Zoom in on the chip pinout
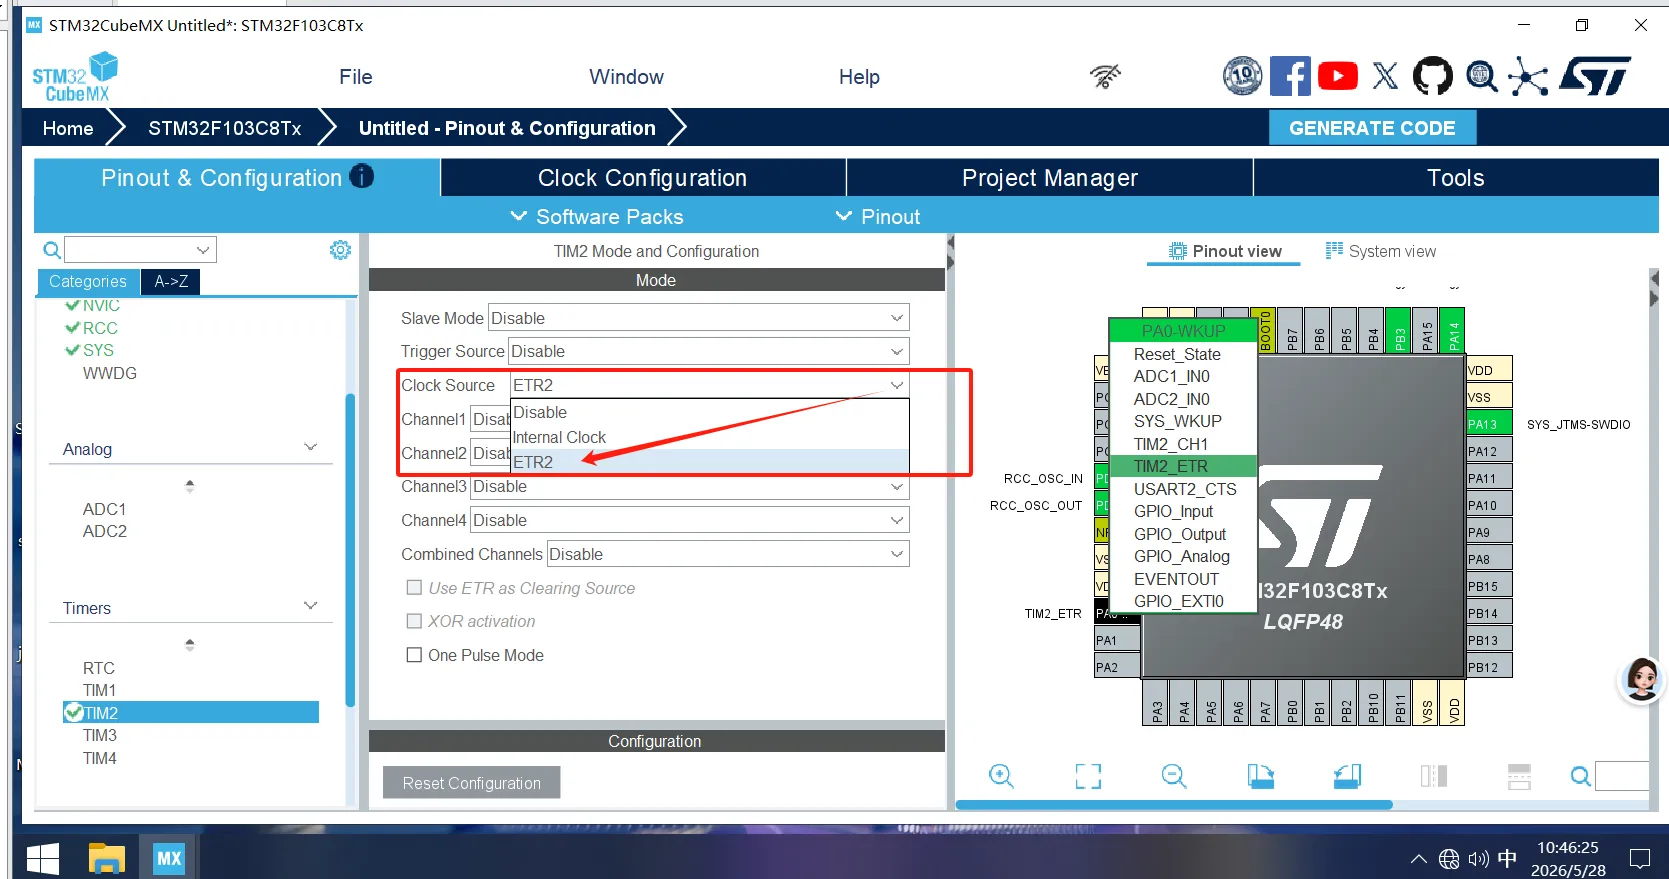Viewport: 1669px width, 879px height. coord(1001,776)
